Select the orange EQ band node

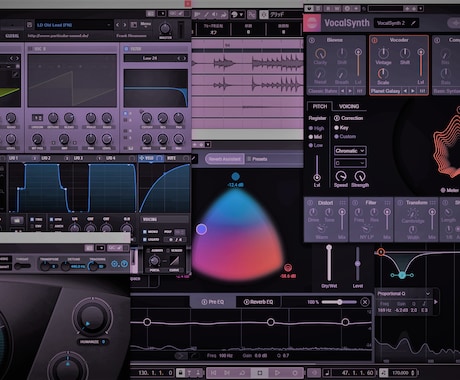381,252
